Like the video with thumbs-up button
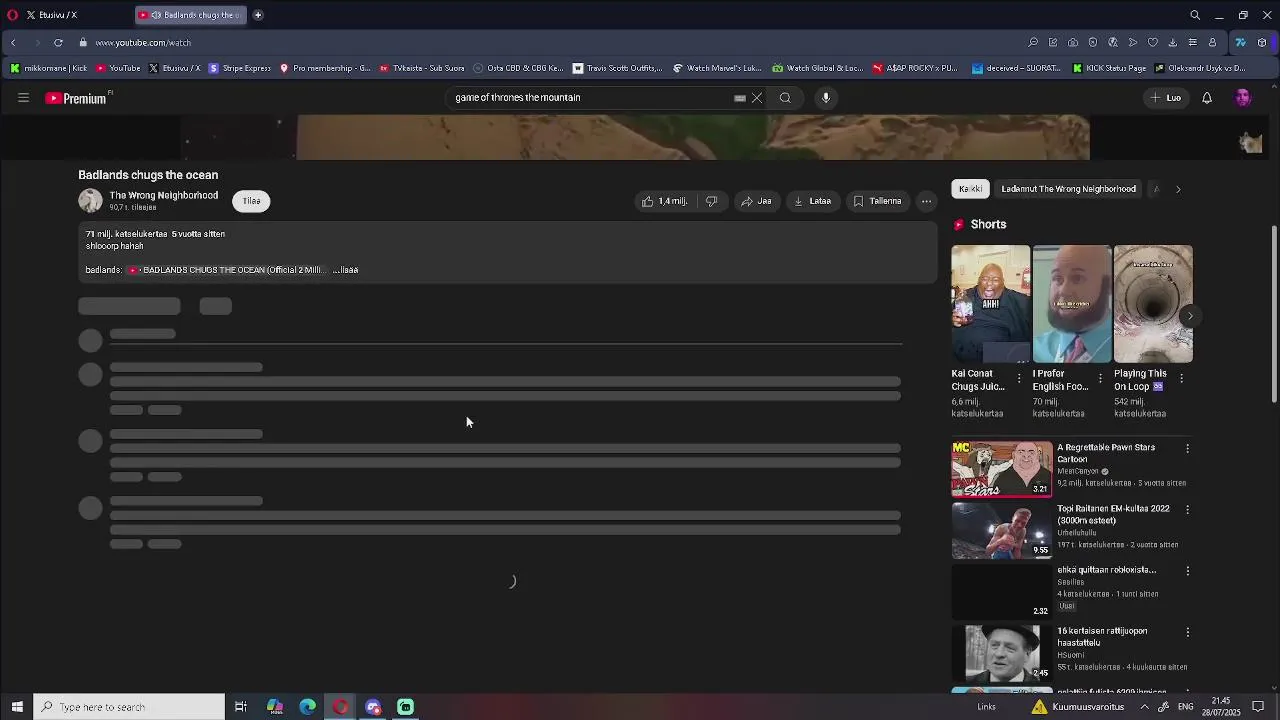1280x720 pixels. 664,201
